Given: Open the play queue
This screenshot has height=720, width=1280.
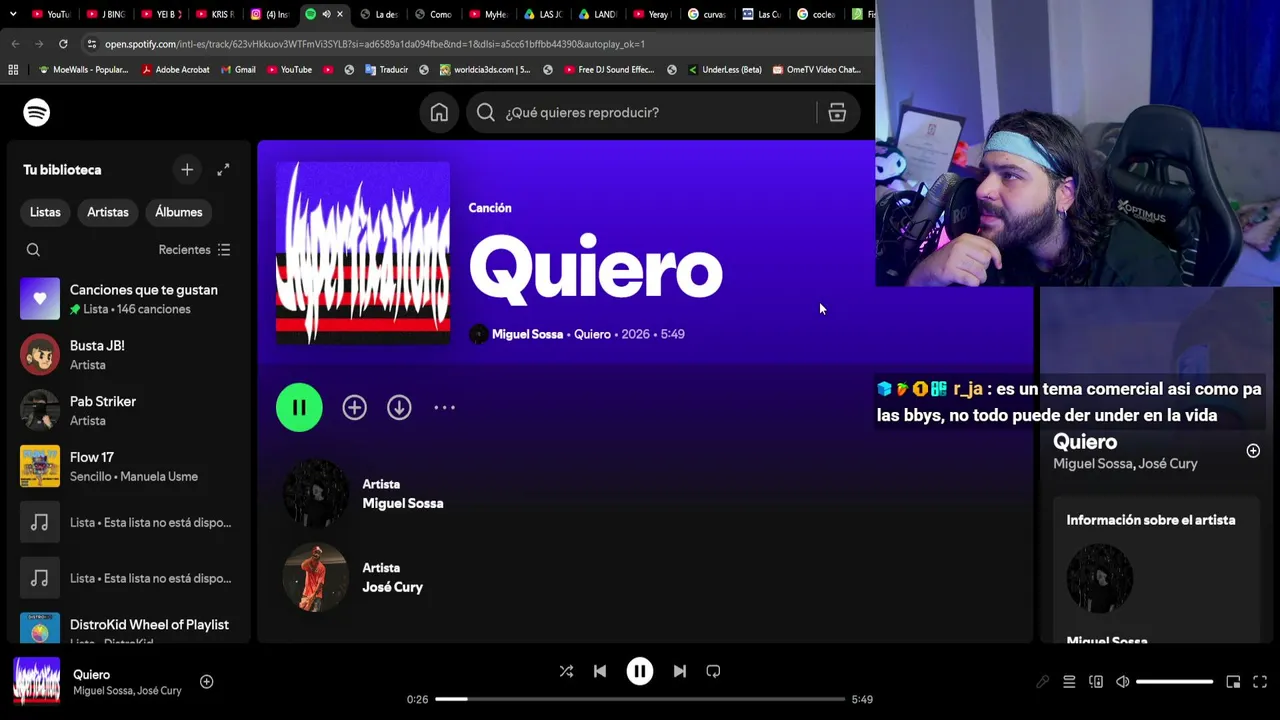Looking at the screenshot, I should pyautogui.click(x=1069, y=682).
